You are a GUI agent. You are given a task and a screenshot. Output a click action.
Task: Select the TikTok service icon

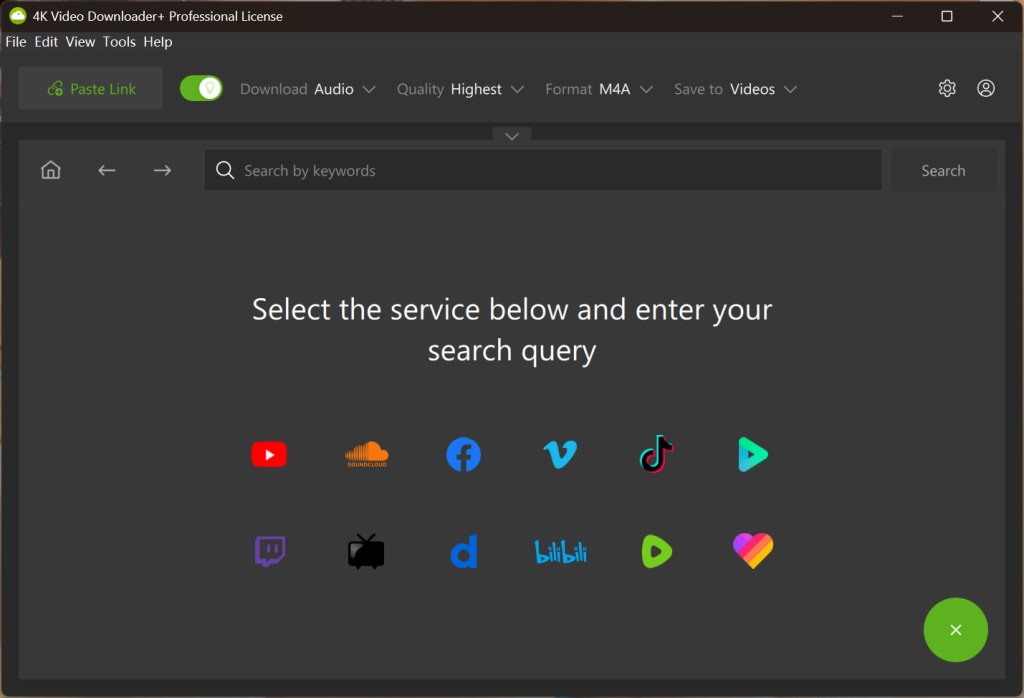coord(657,454)
